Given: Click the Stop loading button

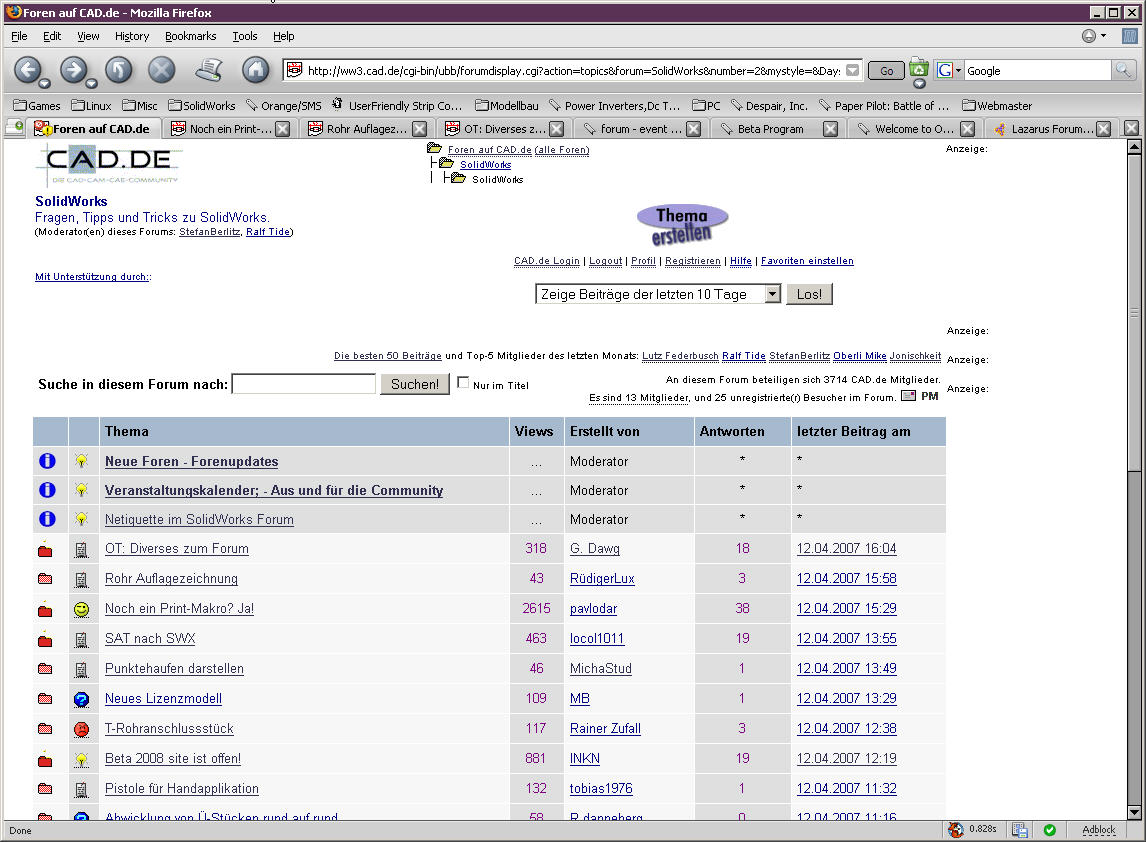Looking at the screenshot, I should tap(162, 70).
